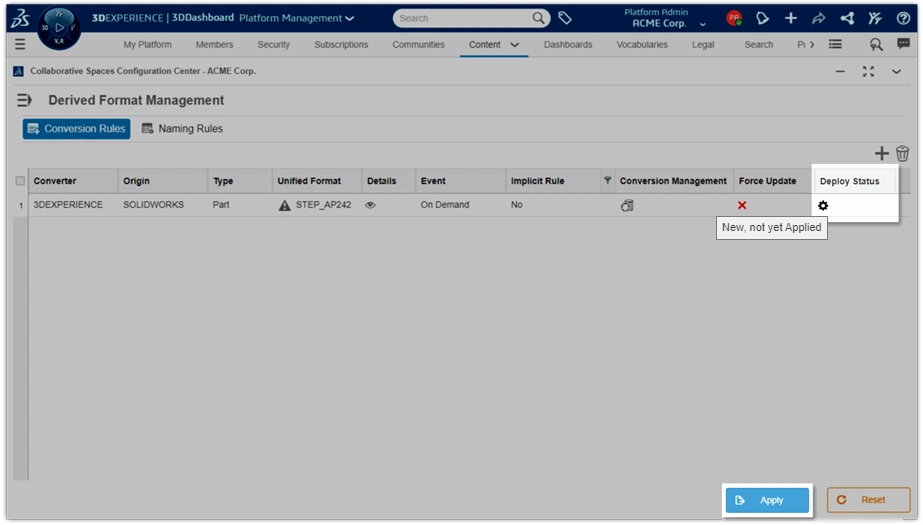Click the user search icon near chat
The width and height of the screenshot is (923, 525).
pyautogui.click(x=876, y=44)
